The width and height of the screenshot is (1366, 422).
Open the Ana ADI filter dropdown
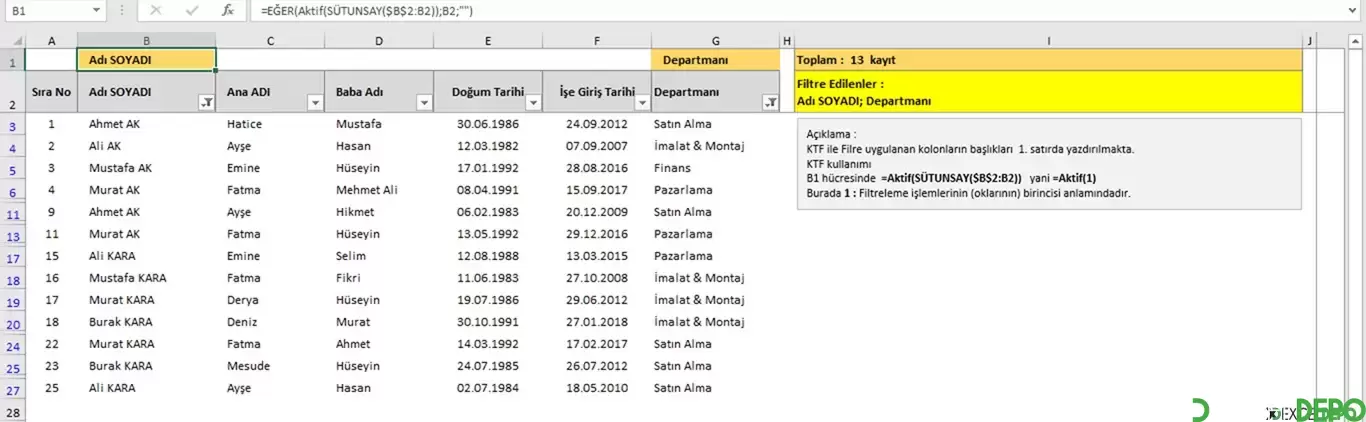[315, 102]
